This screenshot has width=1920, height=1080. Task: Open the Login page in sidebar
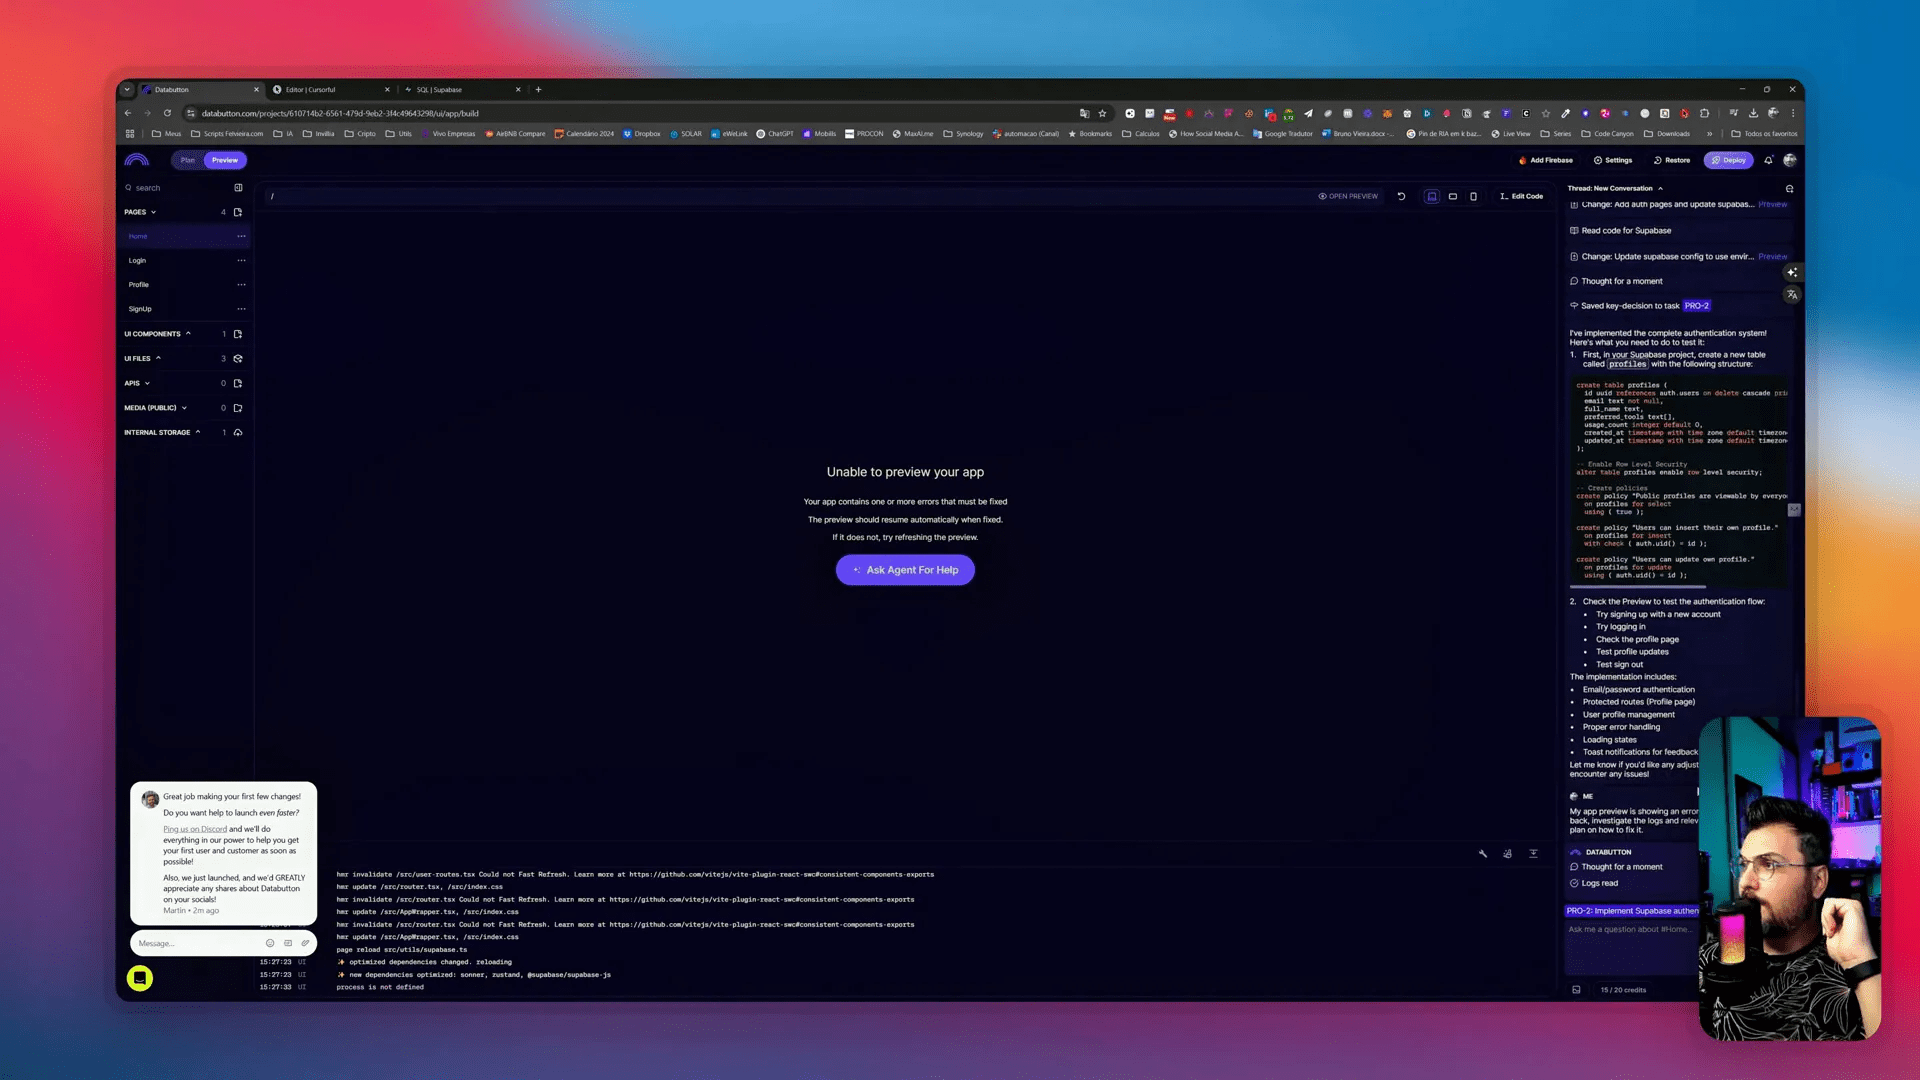(x=183, y=260)
